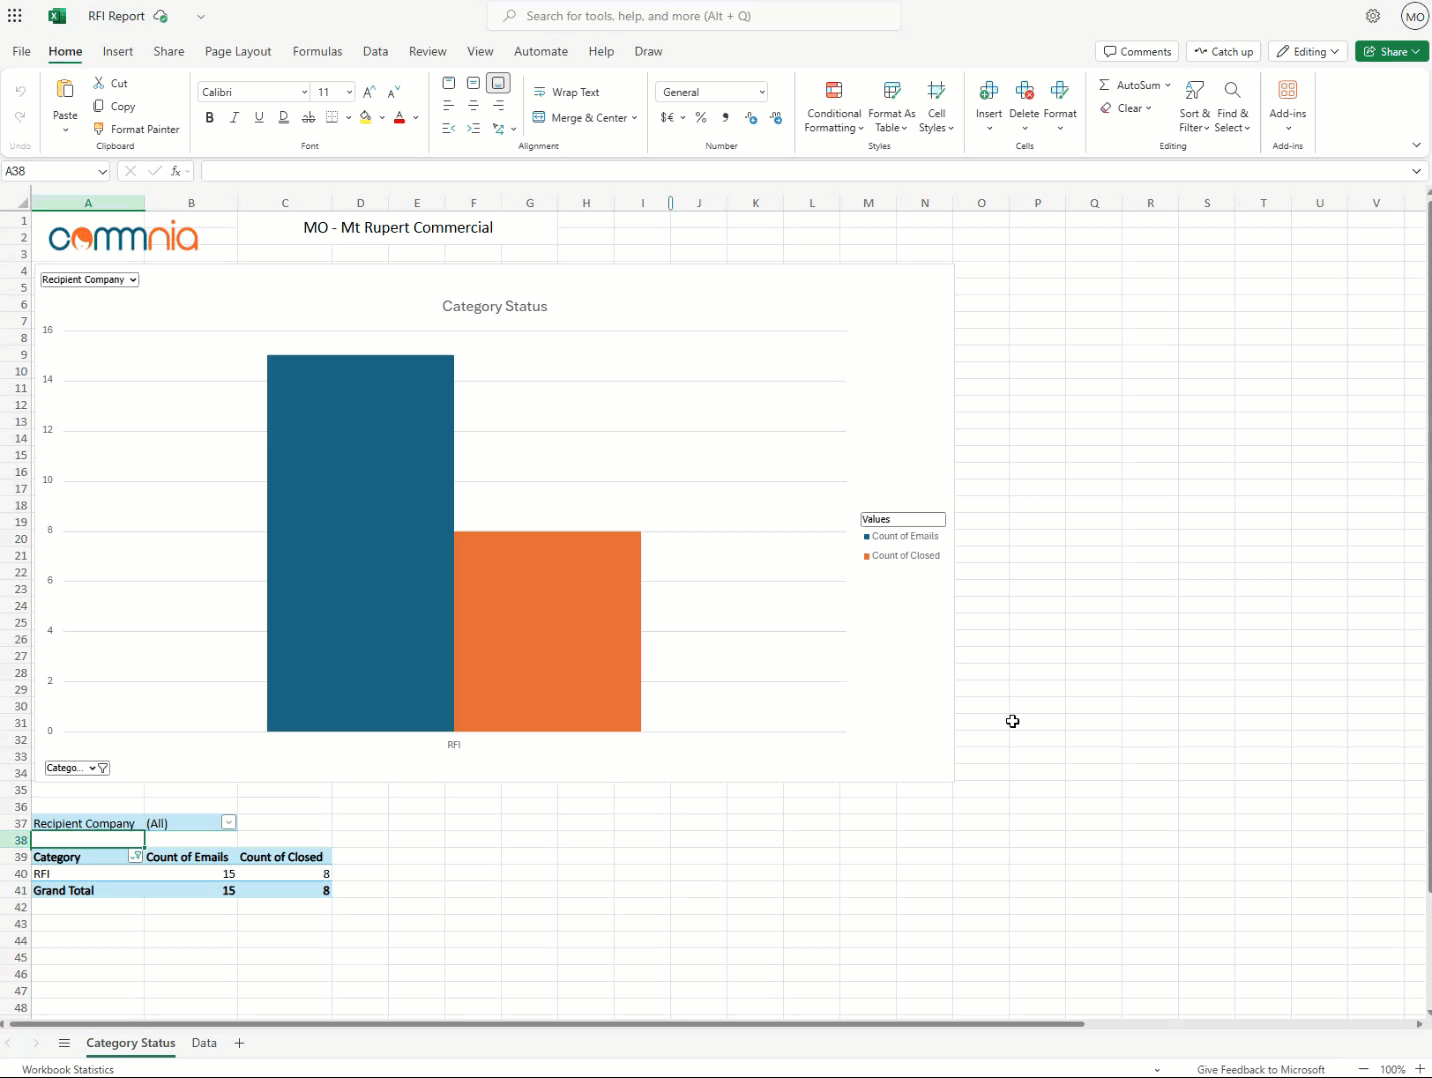
Task: Zoom in with the plus button
Action: 1420,1069
